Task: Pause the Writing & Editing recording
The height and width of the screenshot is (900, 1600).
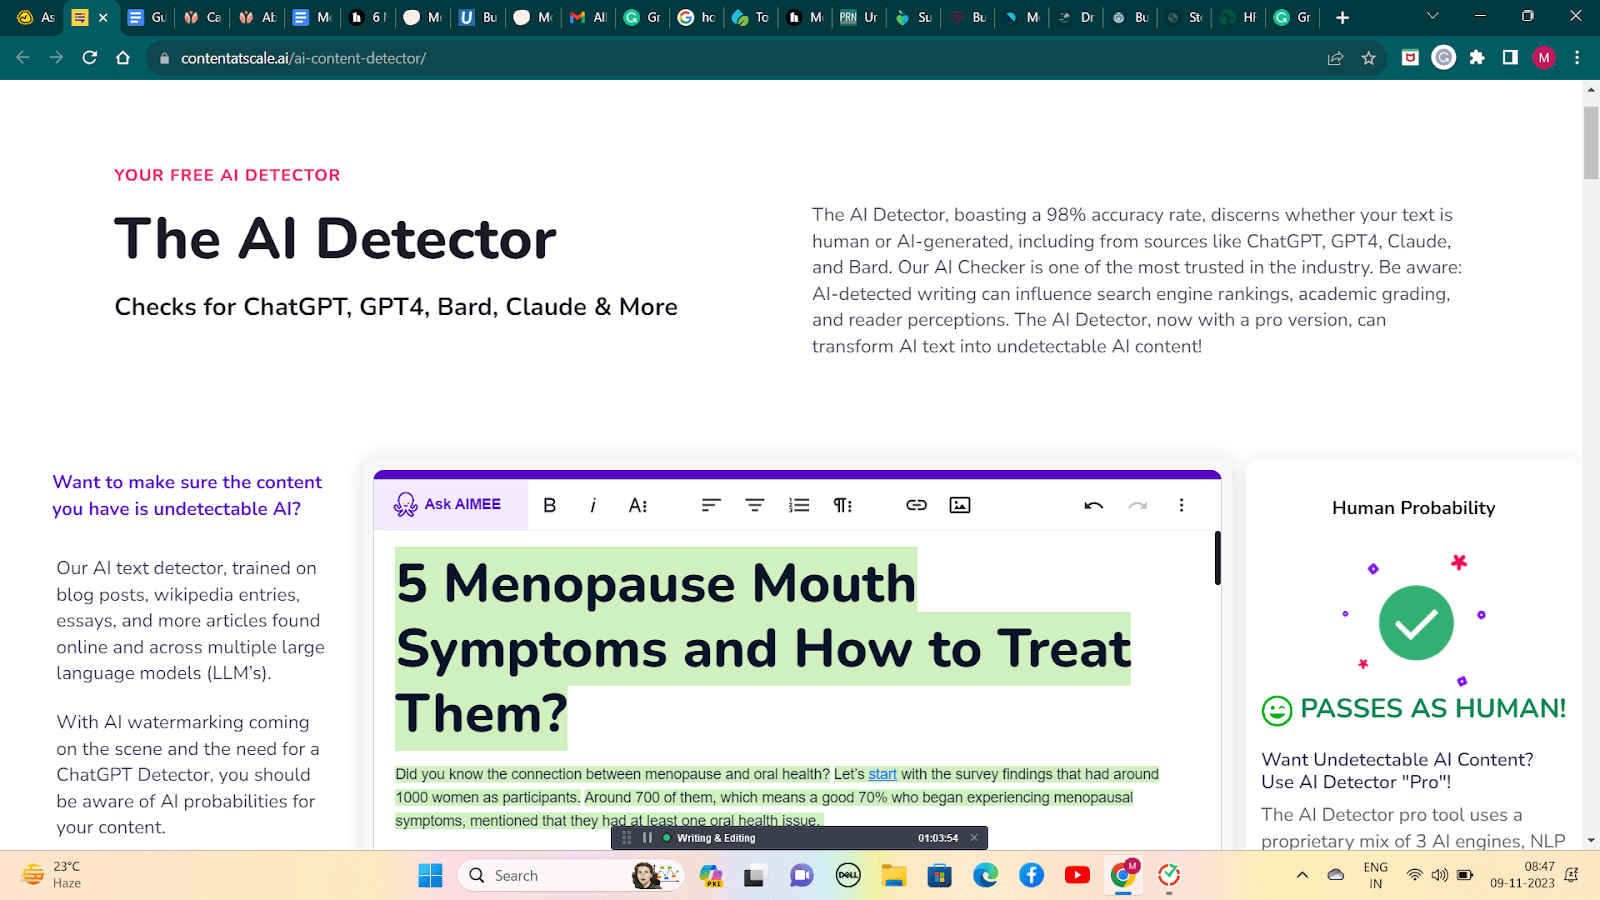Action: (646, 837)
